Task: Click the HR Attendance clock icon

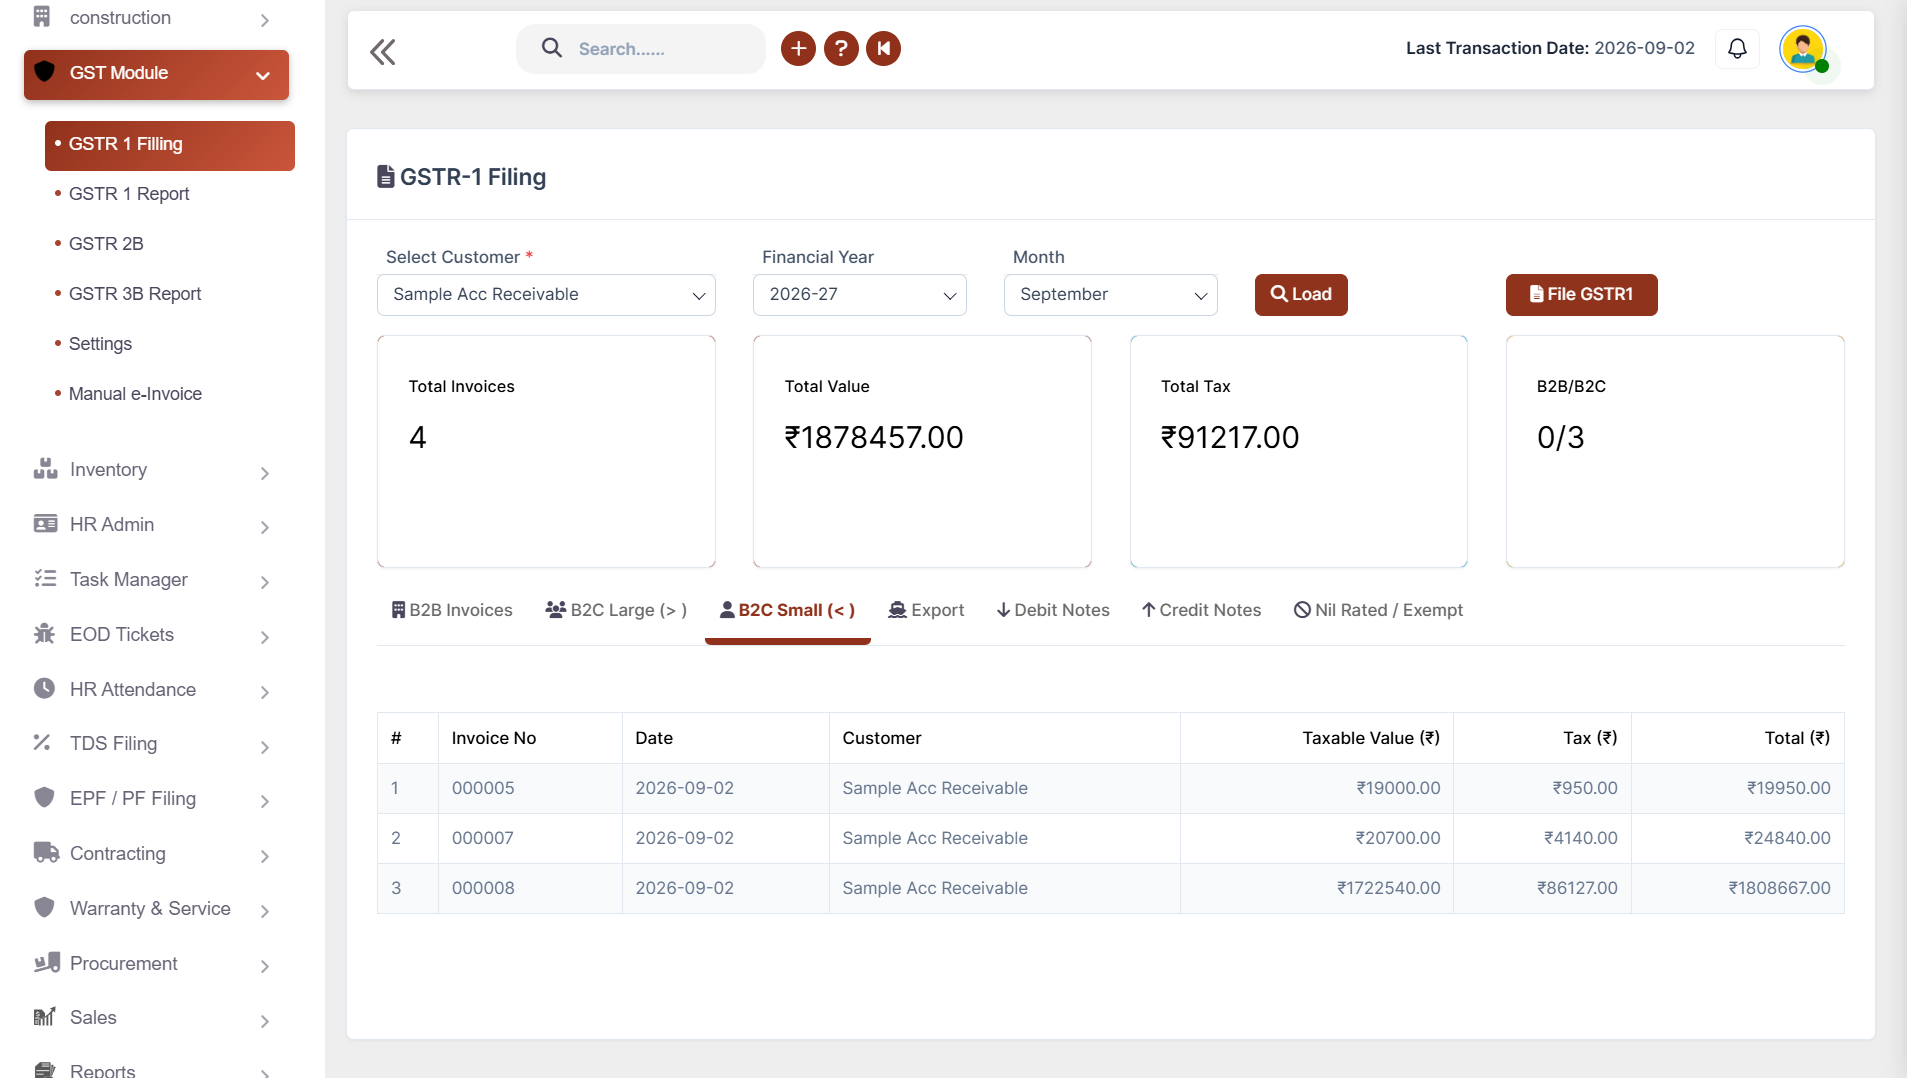Action: (45, 689)
